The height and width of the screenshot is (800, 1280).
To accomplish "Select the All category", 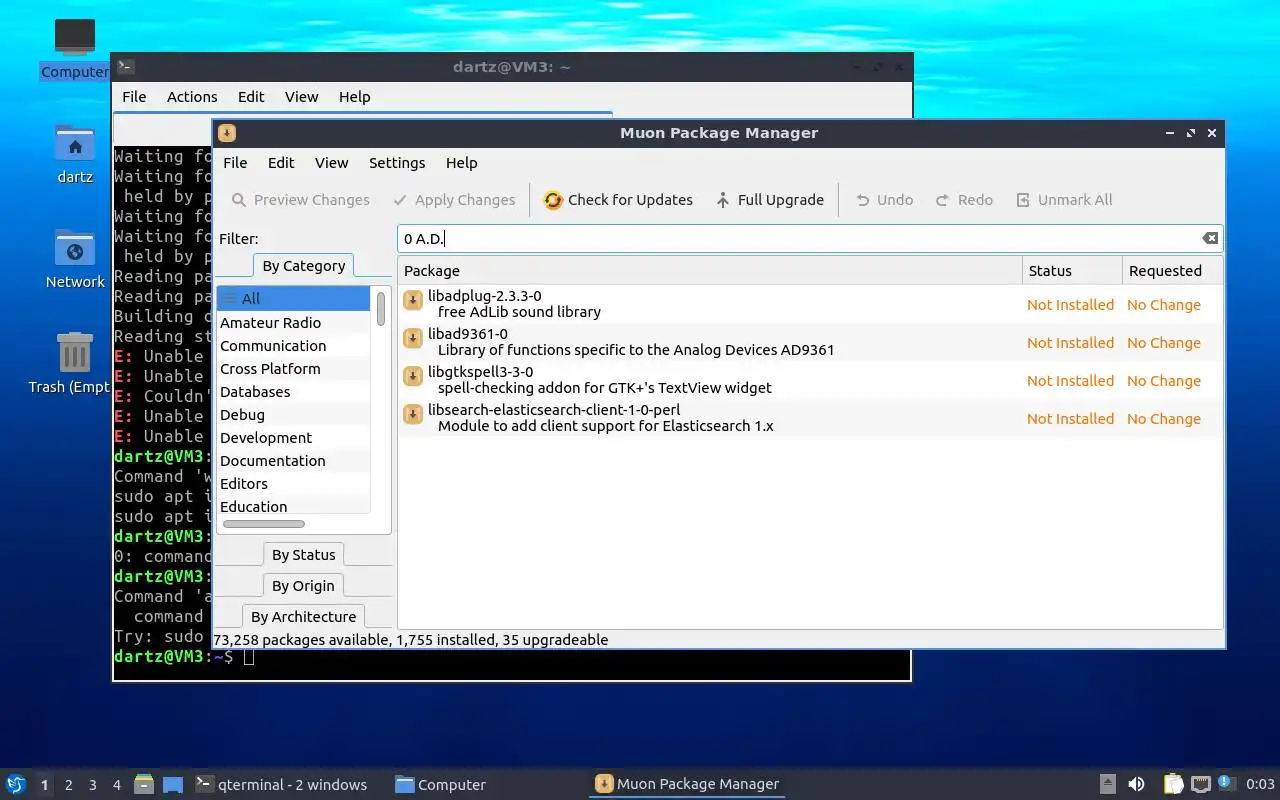I will 294,299.
